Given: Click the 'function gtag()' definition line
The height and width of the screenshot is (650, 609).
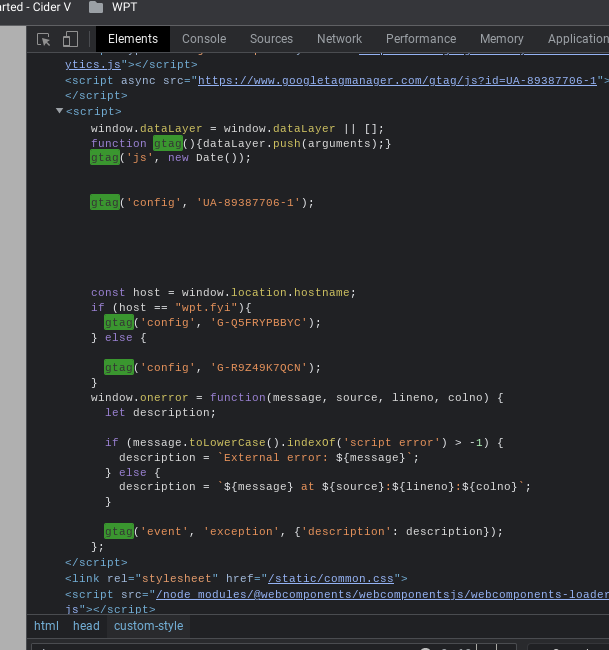Looking at the screenshot, I should pyautogui.click(x=241, y=143).
